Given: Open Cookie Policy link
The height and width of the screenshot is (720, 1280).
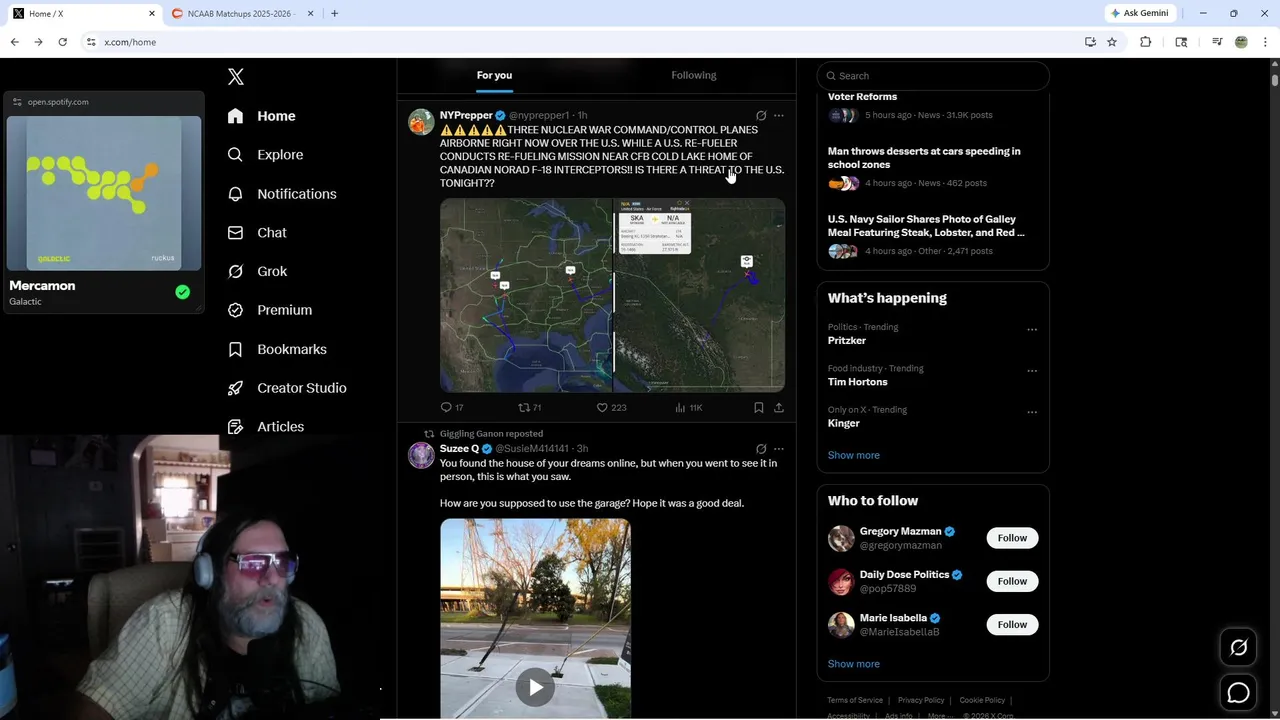Looking at the screenshot, I should click(x=982, y=700).
